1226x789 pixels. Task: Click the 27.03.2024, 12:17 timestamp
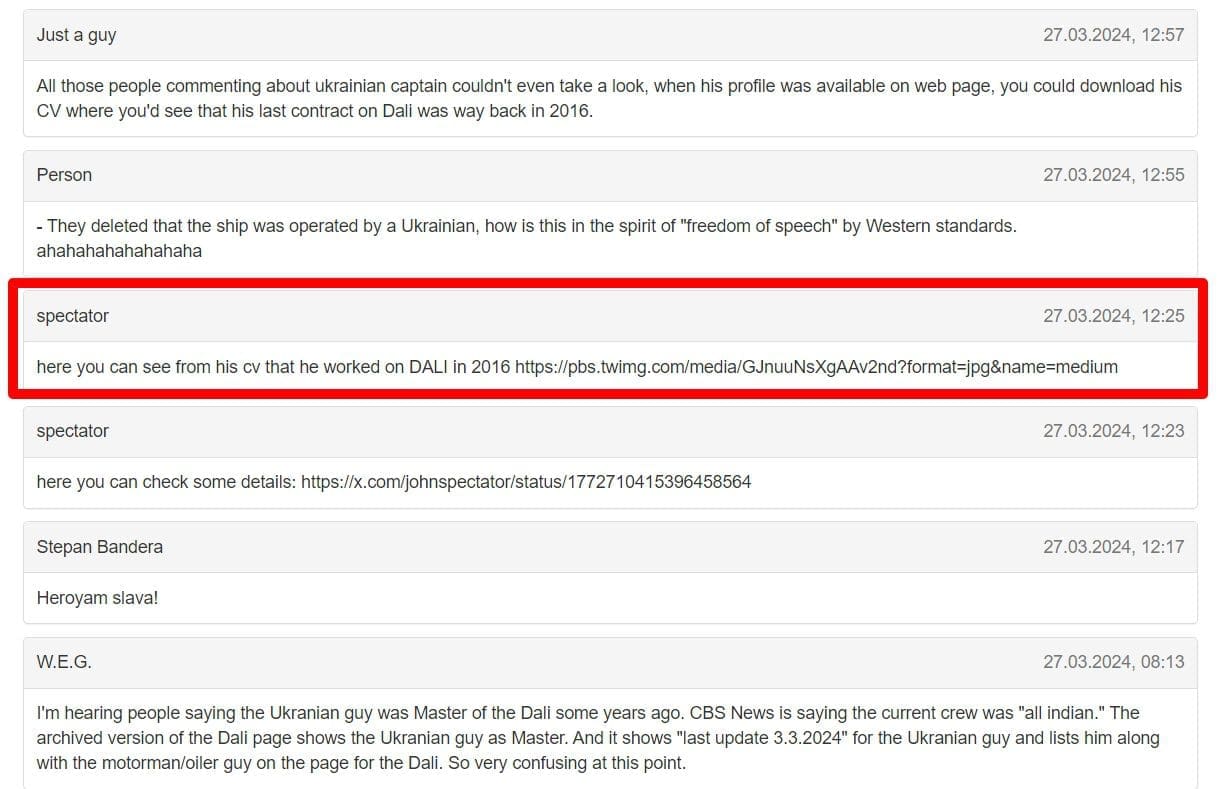1113,547
